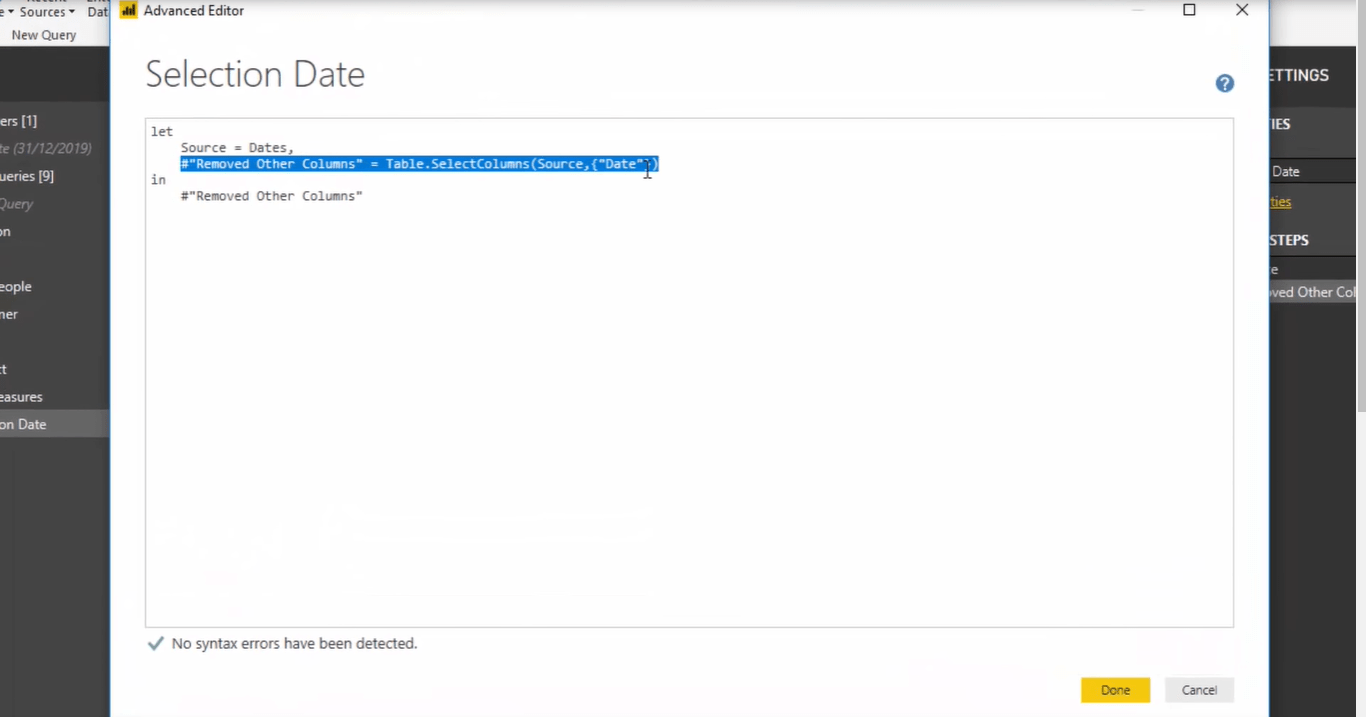The width and height of the screenshot is (1366, 717).
Task: Click the blue help question mark icon
Action: point(1224,83)
